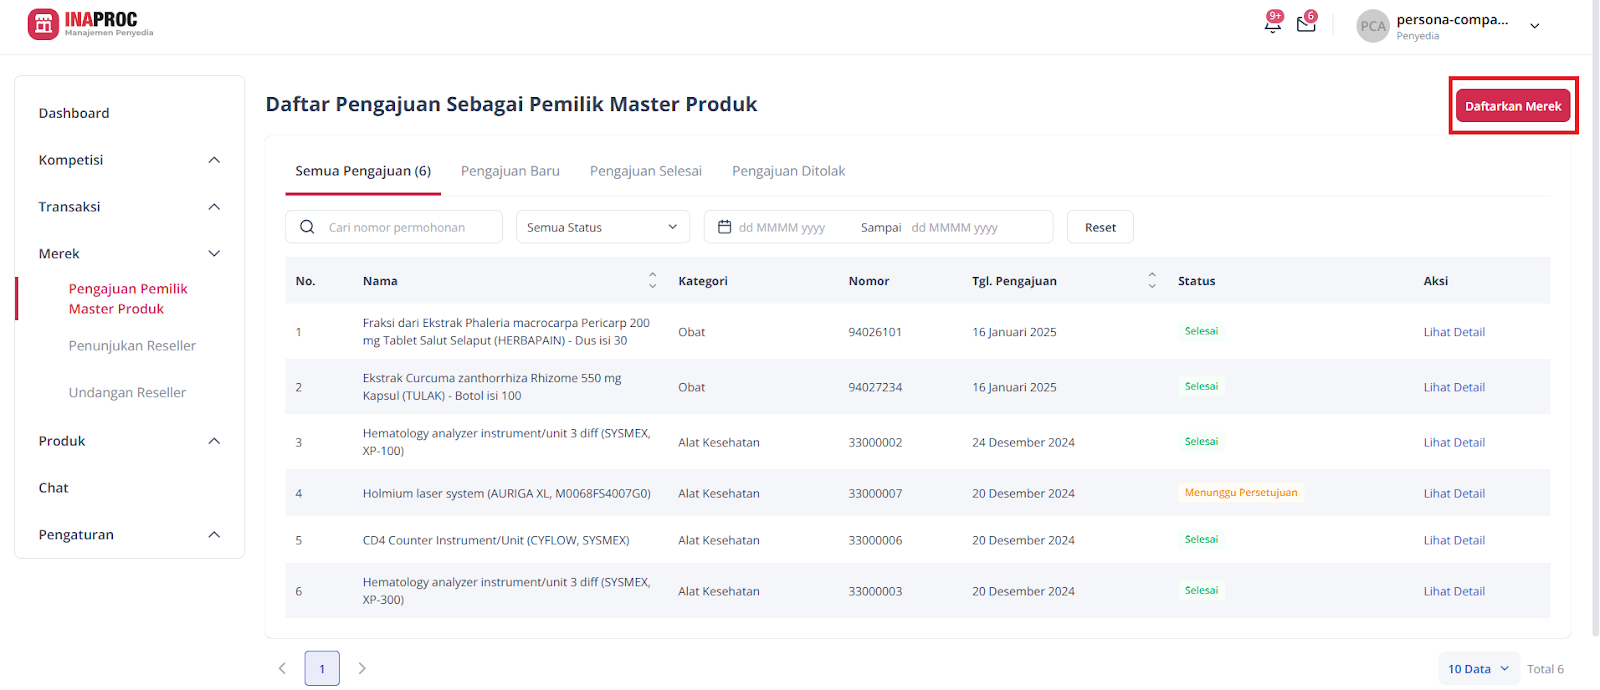Click Selesai badge in row 94026101
Viewport: 1600px width, 690px height.
coord(1201,331)
